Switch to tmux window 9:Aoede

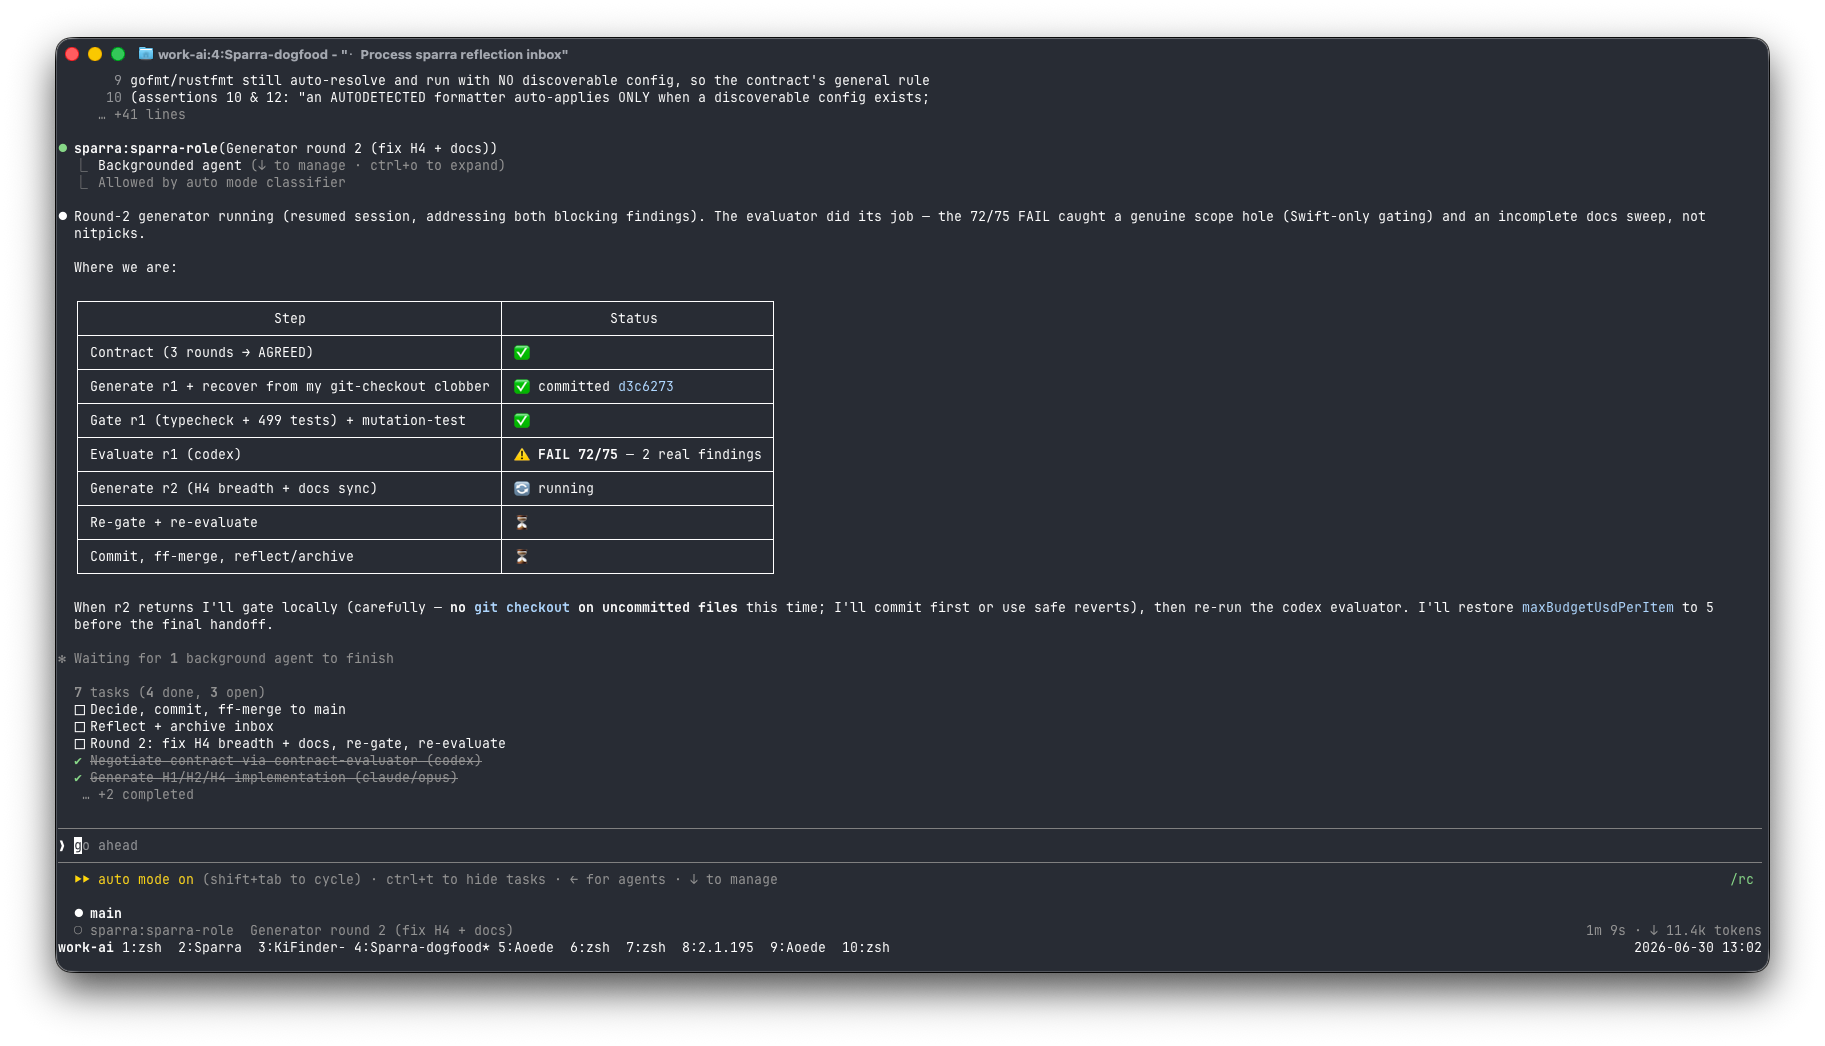[798, 947]
